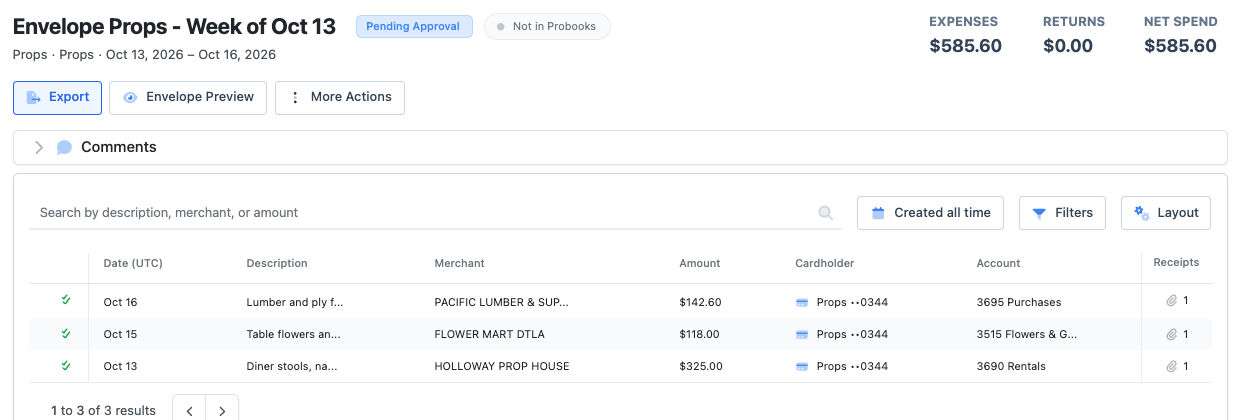Image resolution: width=1240 pixels, height=420 pixels.
Task: Click the 3695 Purchases account cell
Action: [x=1019, y=302]
